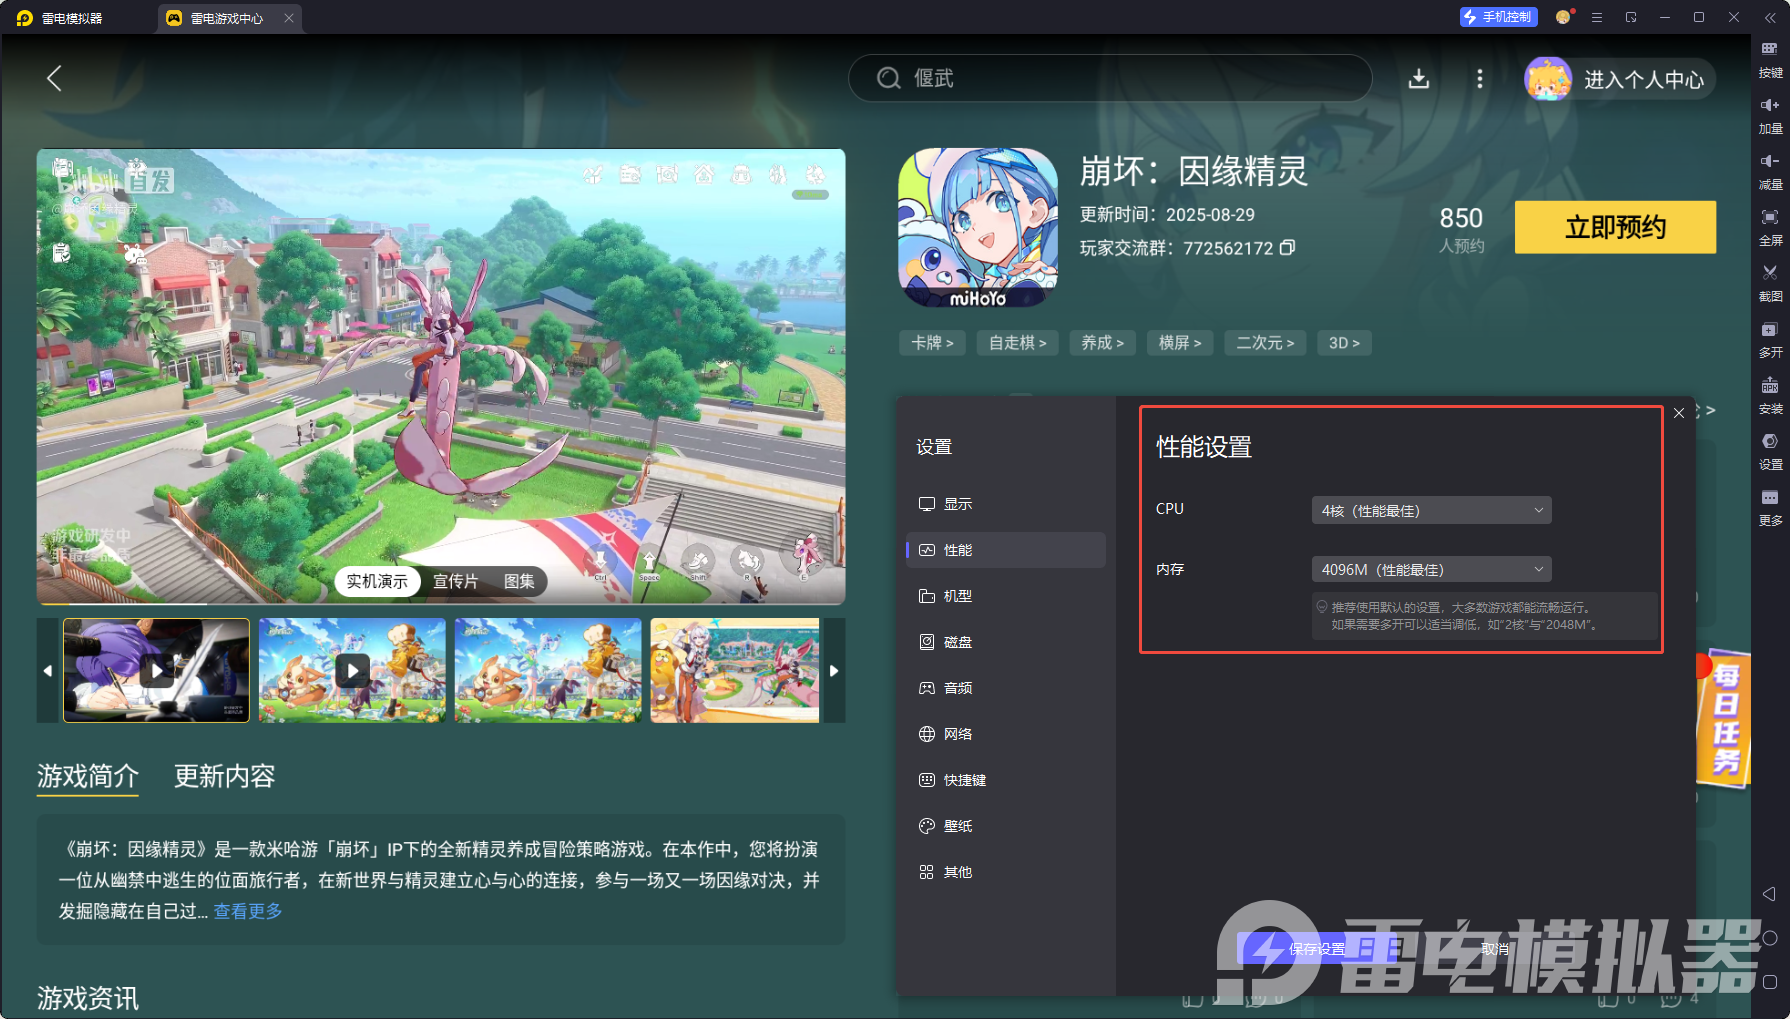Click the 立即预约 reservation button
This screenshot has width=1790, height=1019.
tap(1615, 227)
